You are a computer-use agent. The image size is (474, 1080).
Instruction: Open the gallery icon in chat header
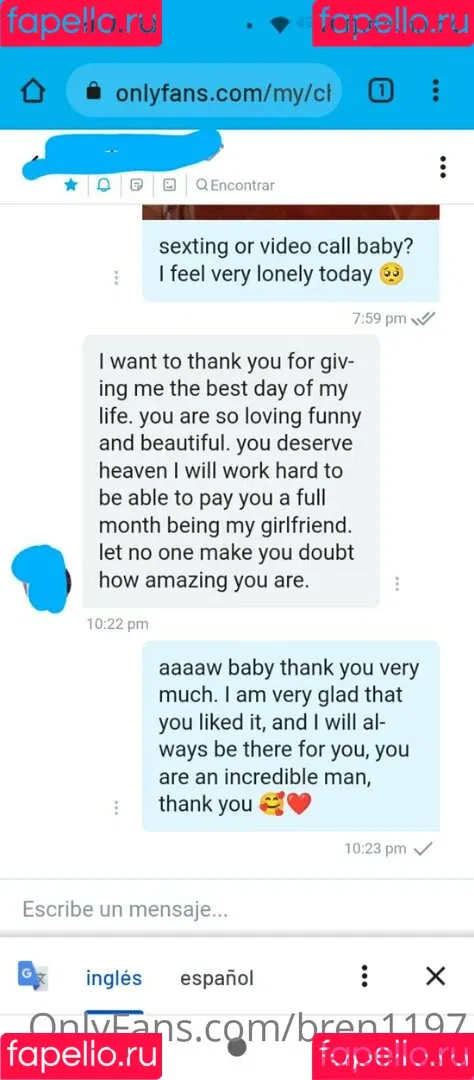coord(169,185)
